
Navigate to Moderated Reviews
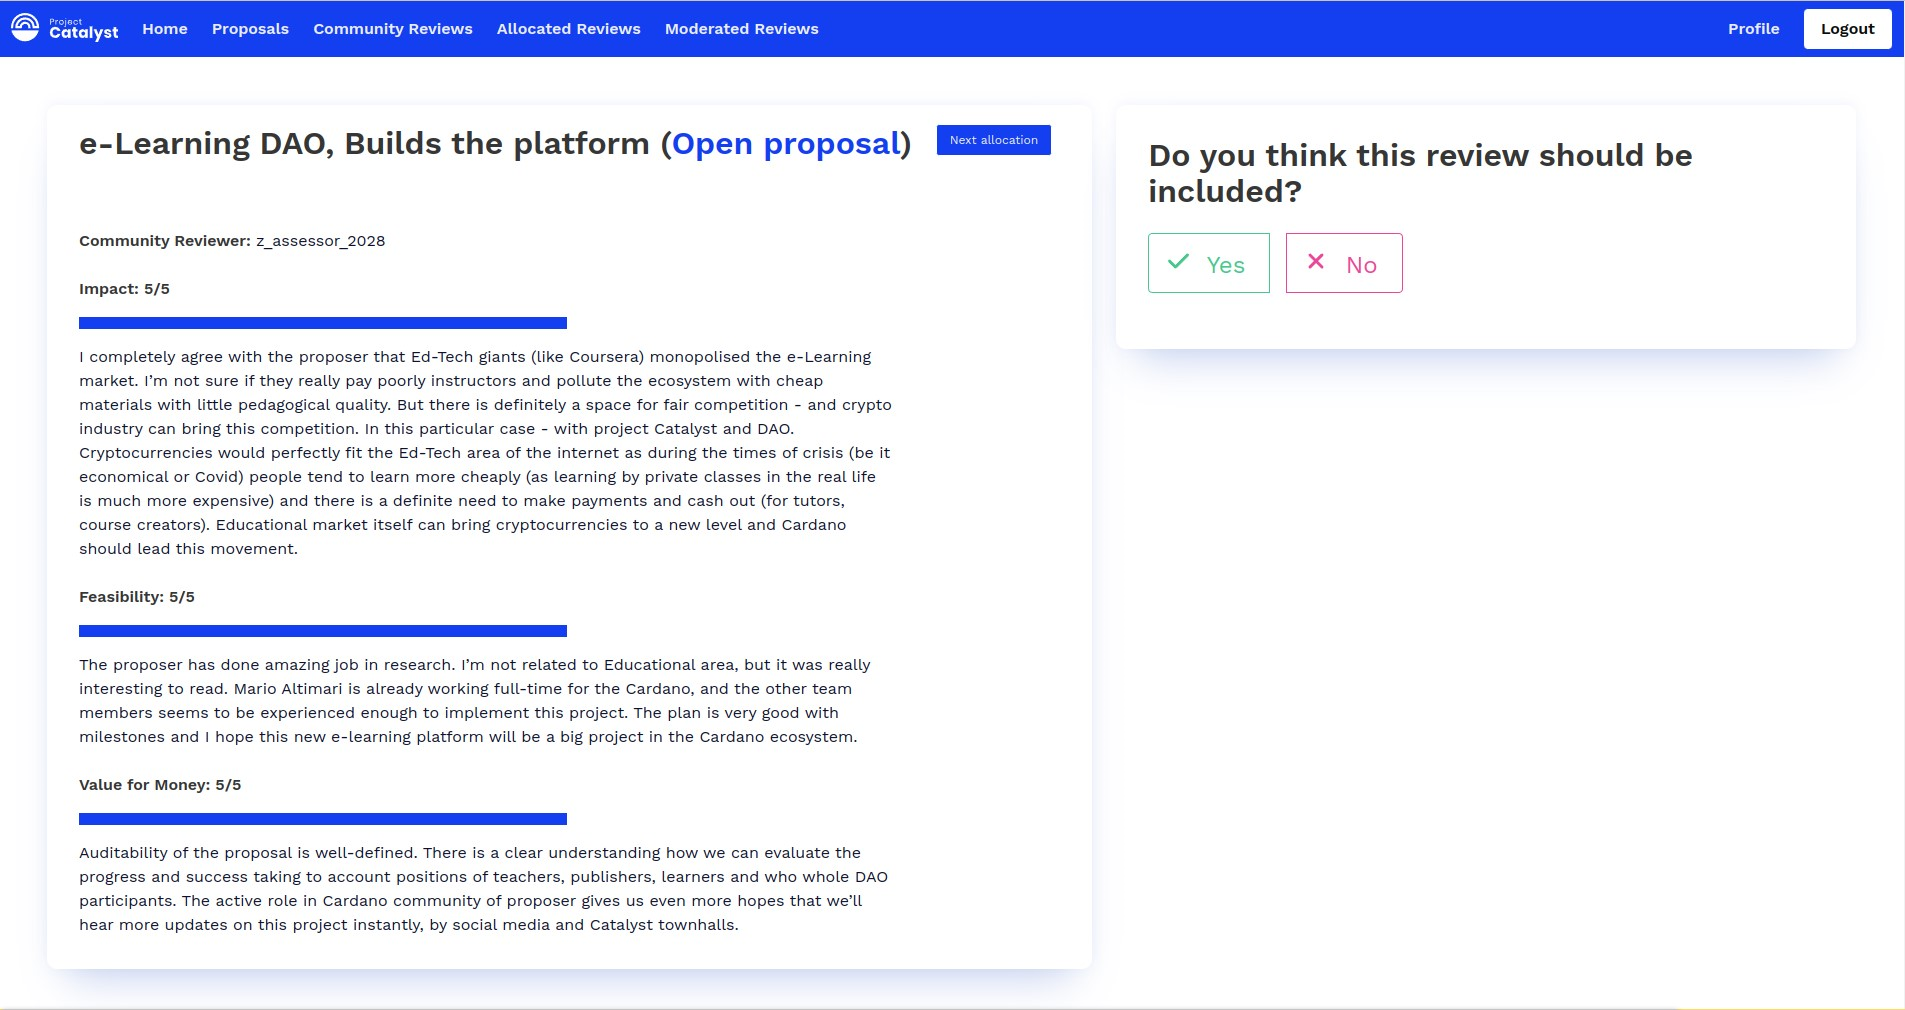tap(741, 29)
